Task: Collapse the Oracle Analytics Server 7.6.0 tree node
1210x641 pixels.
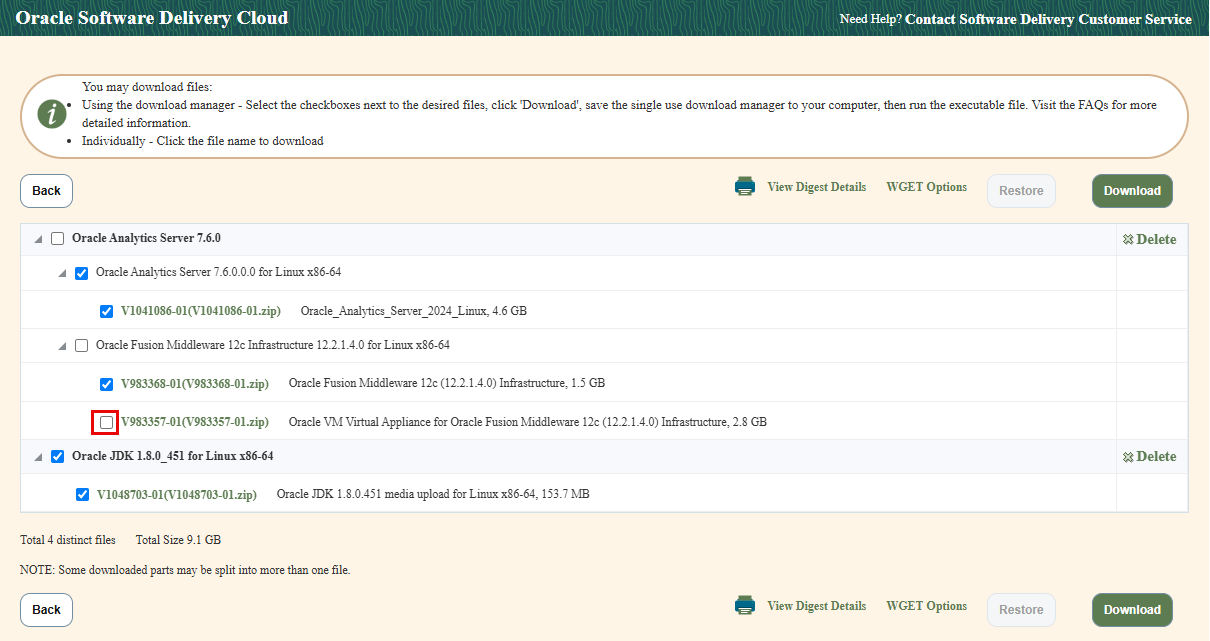Action: 38,240
